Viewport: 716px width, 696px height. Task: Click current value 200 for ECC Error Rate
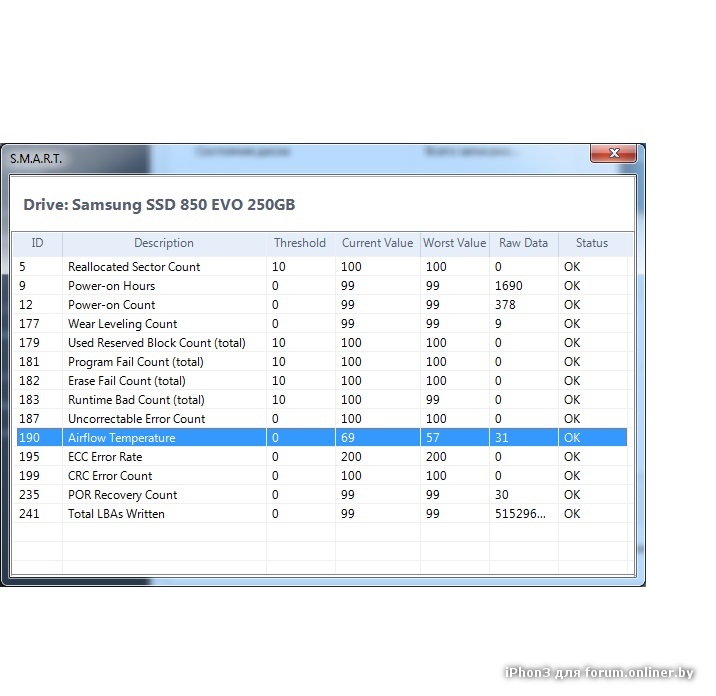351,457
